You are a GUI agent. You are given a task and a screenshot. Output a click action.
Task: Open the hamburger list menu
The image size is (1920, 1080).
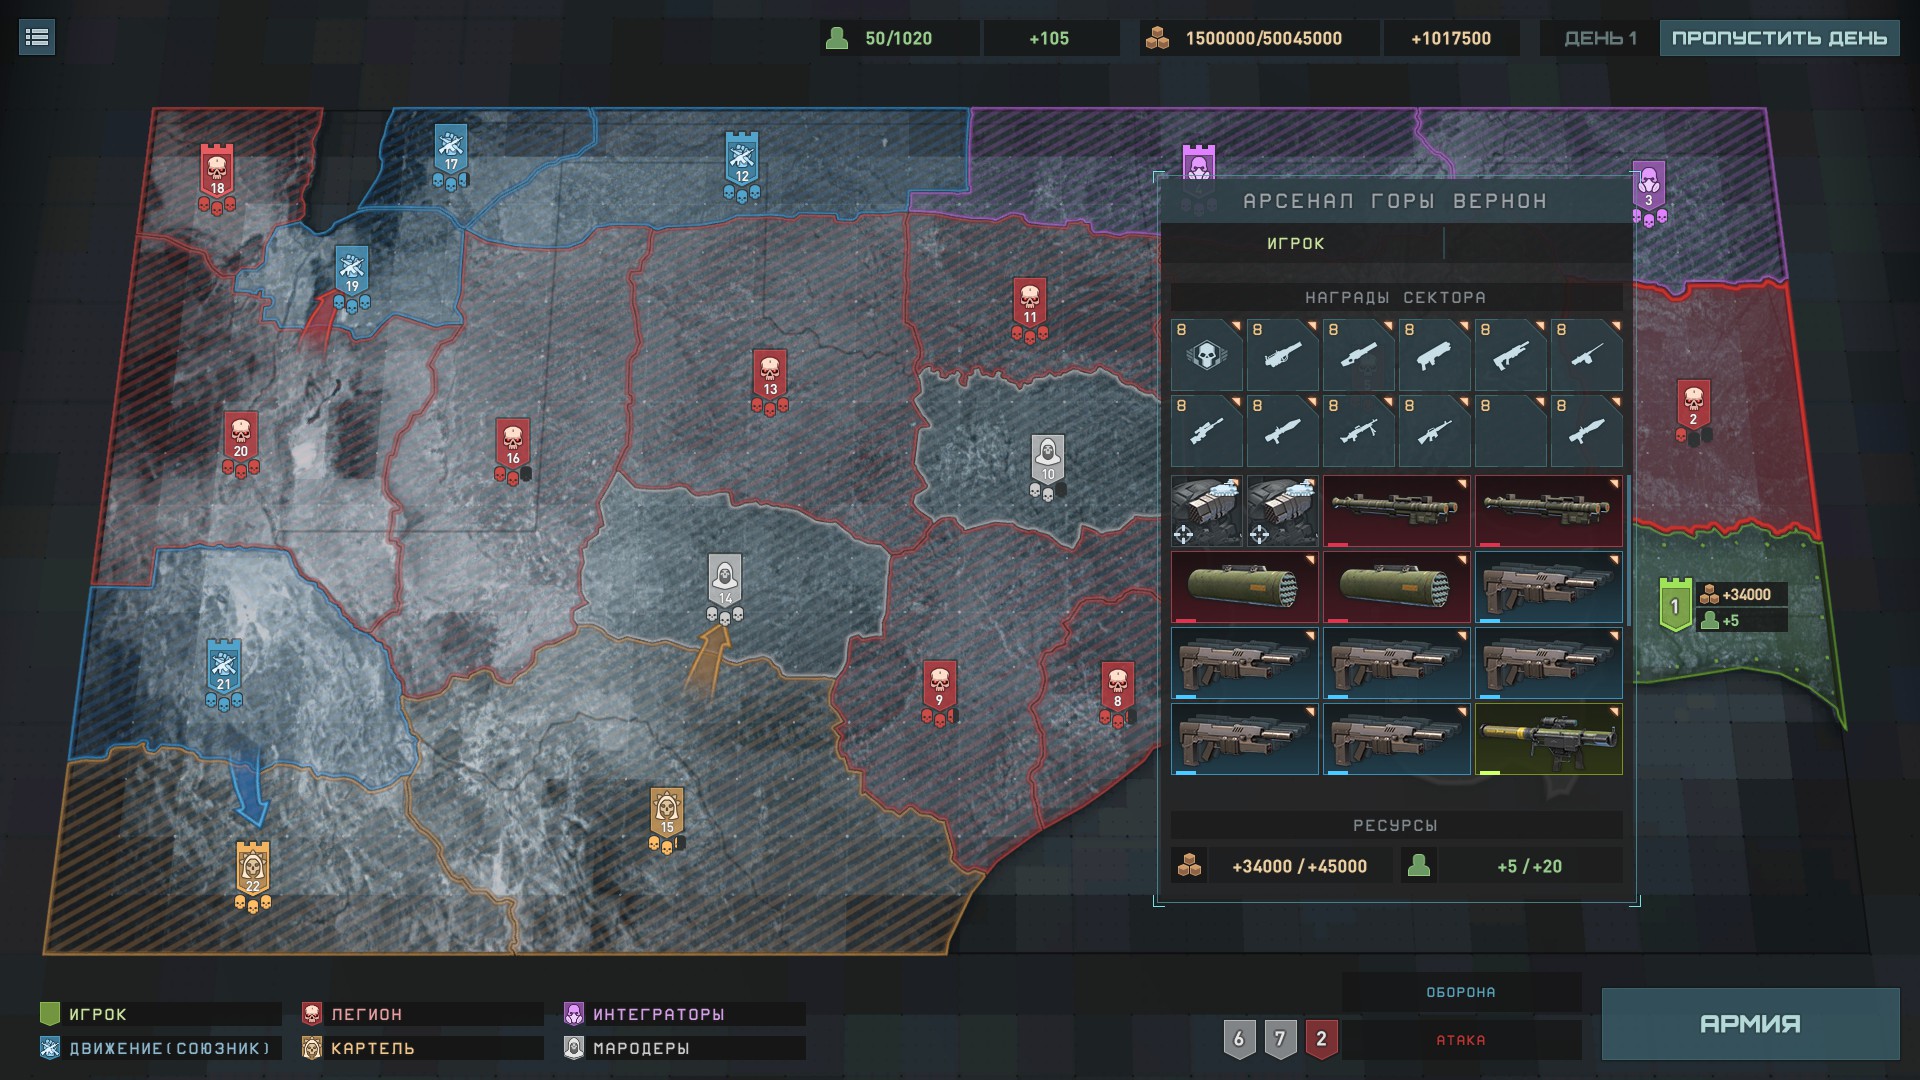(x=37, y=38)
